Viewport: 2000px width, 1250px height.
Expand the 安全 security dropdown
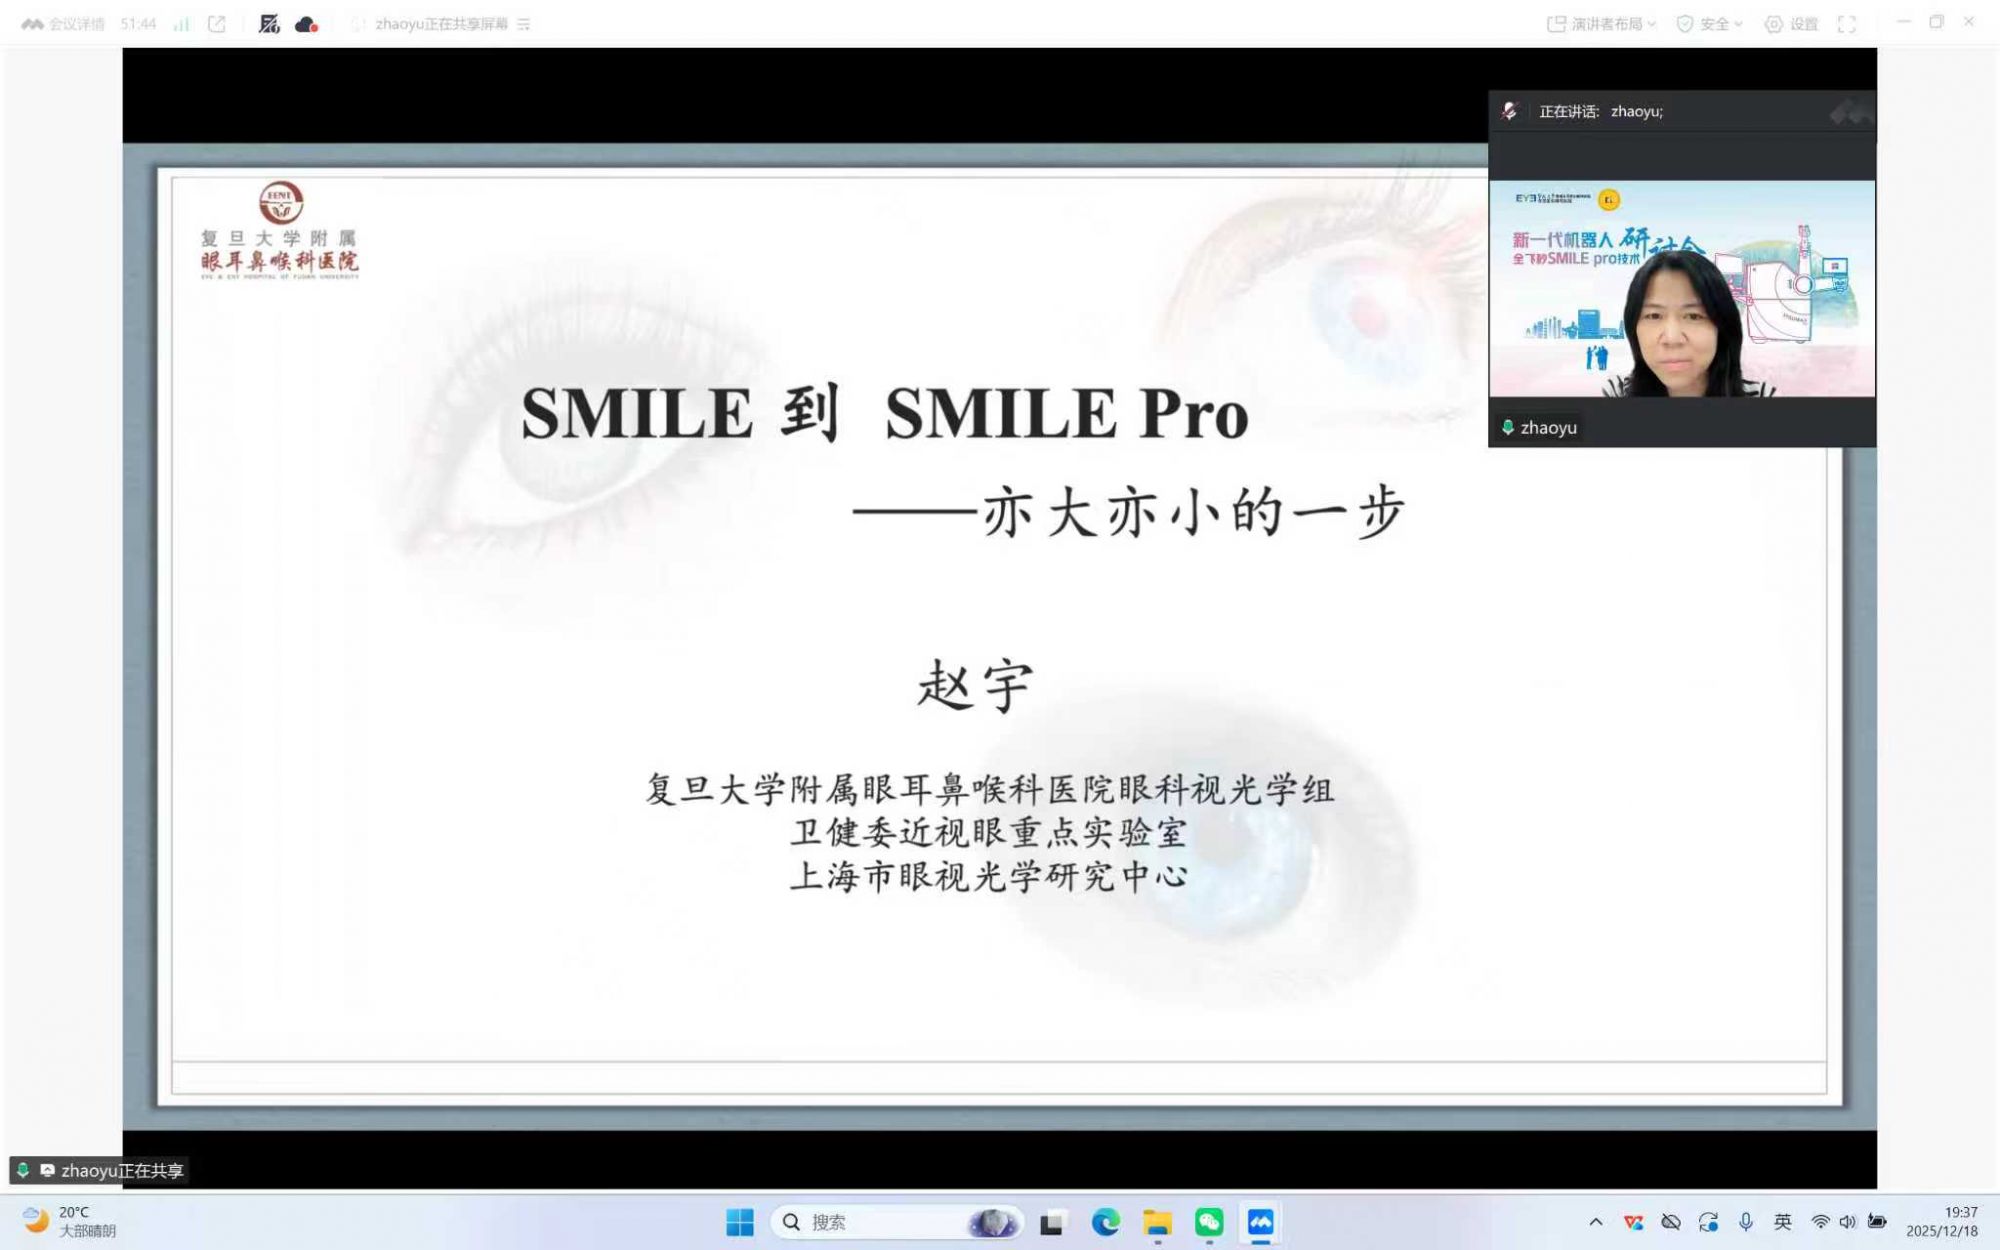click(1709, 24)
